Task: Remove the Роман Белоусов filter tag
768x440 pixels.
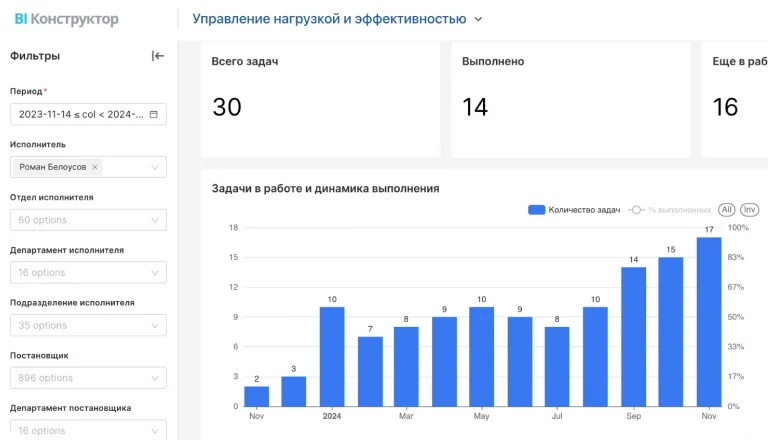Action: coord(95,167)
